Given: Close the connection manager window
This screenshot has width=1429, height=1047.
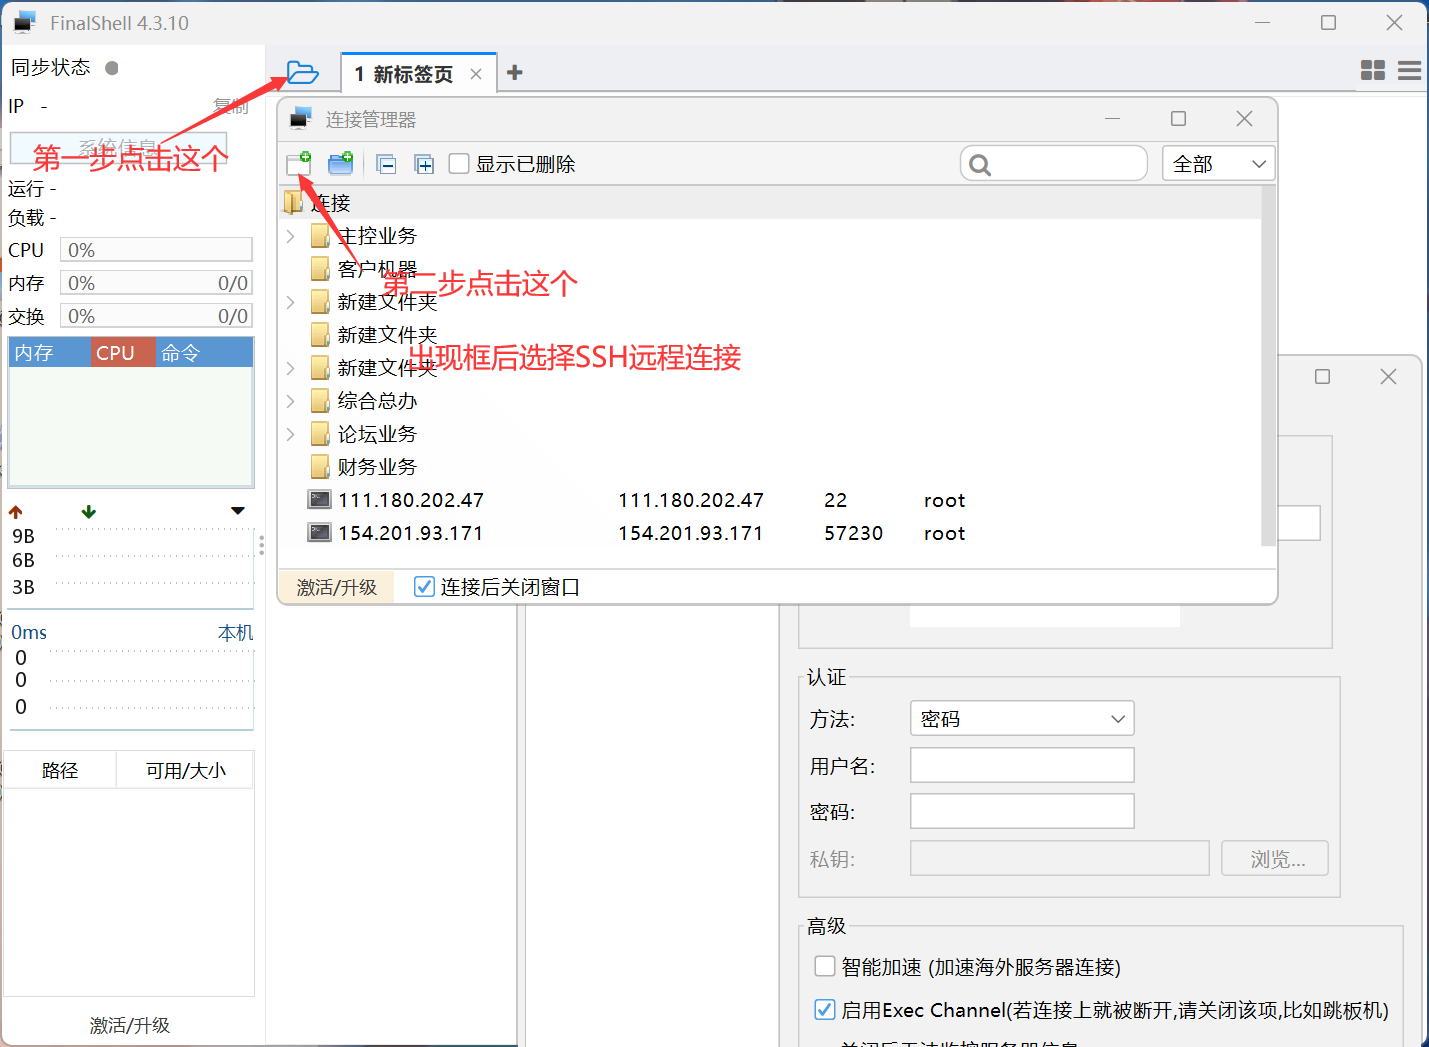Looking at the screenshot, I should click(1244, 118).
